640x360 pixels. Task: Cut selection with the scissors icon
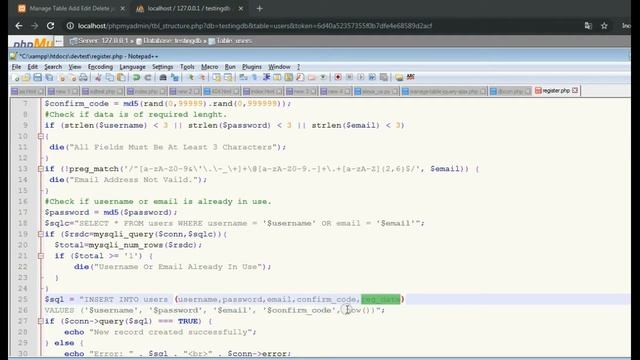pyautogui.click(x=98, y=77)
